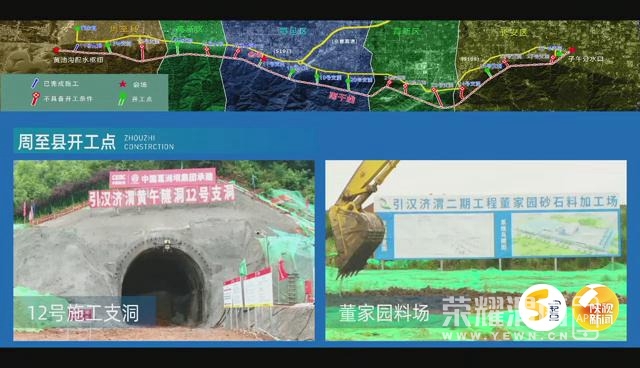Click the 12号施工支洞 caption
The width and height of the screenshot is (640, 368).
pyautogui.click(x=83, y=314)
